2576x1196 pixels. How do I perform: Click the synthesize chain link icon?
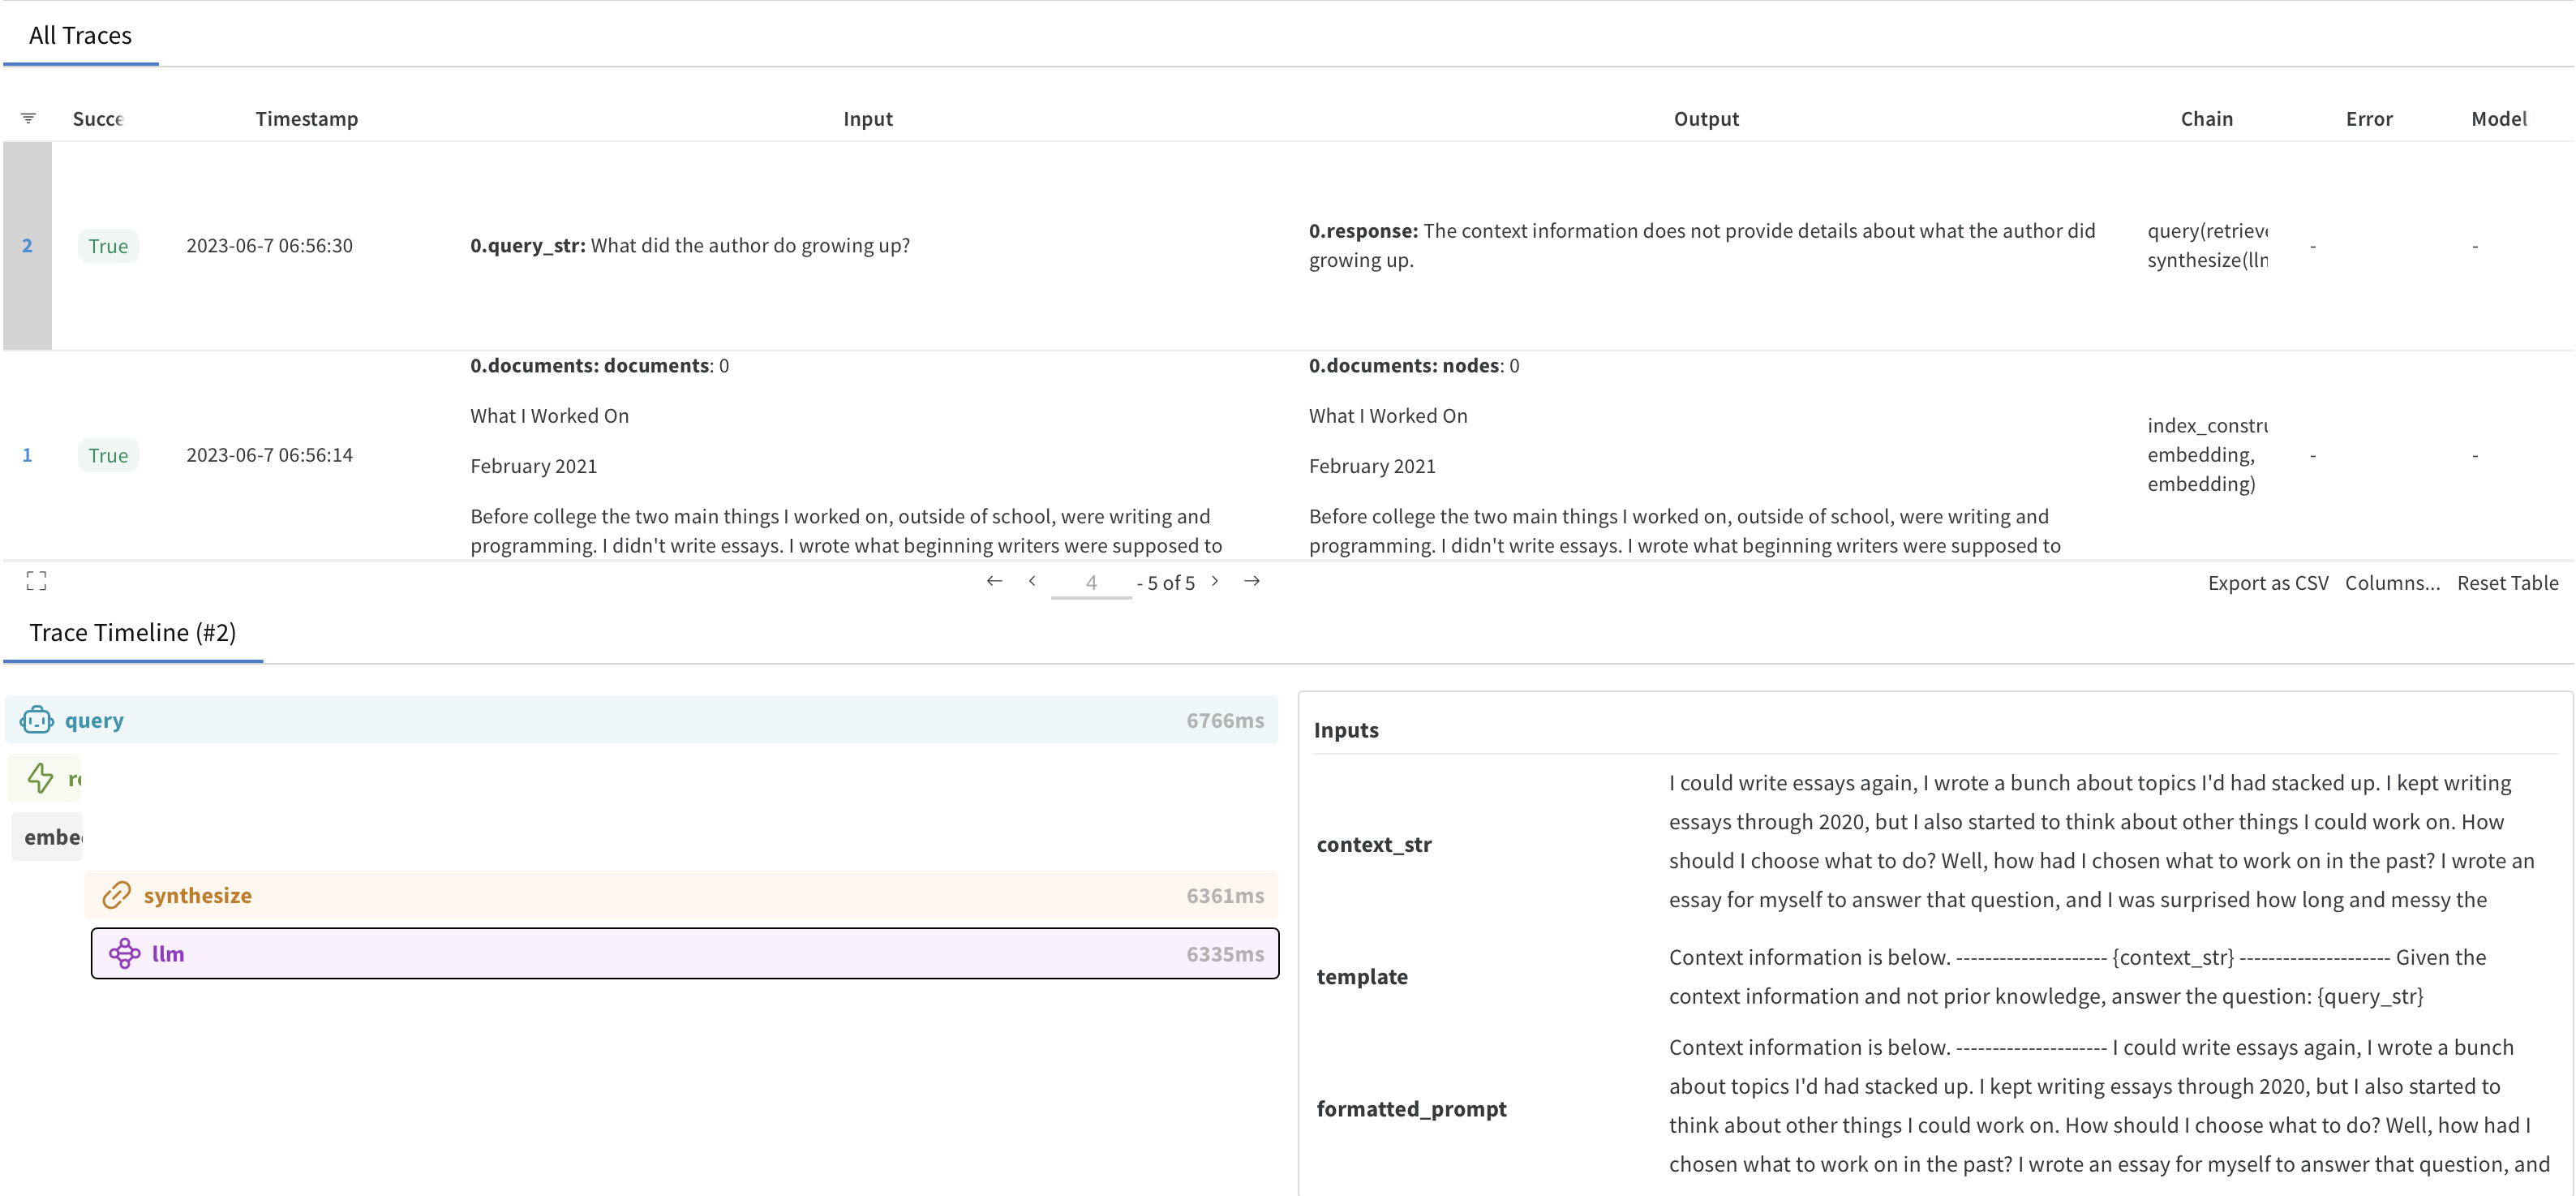tap(117, 895)
